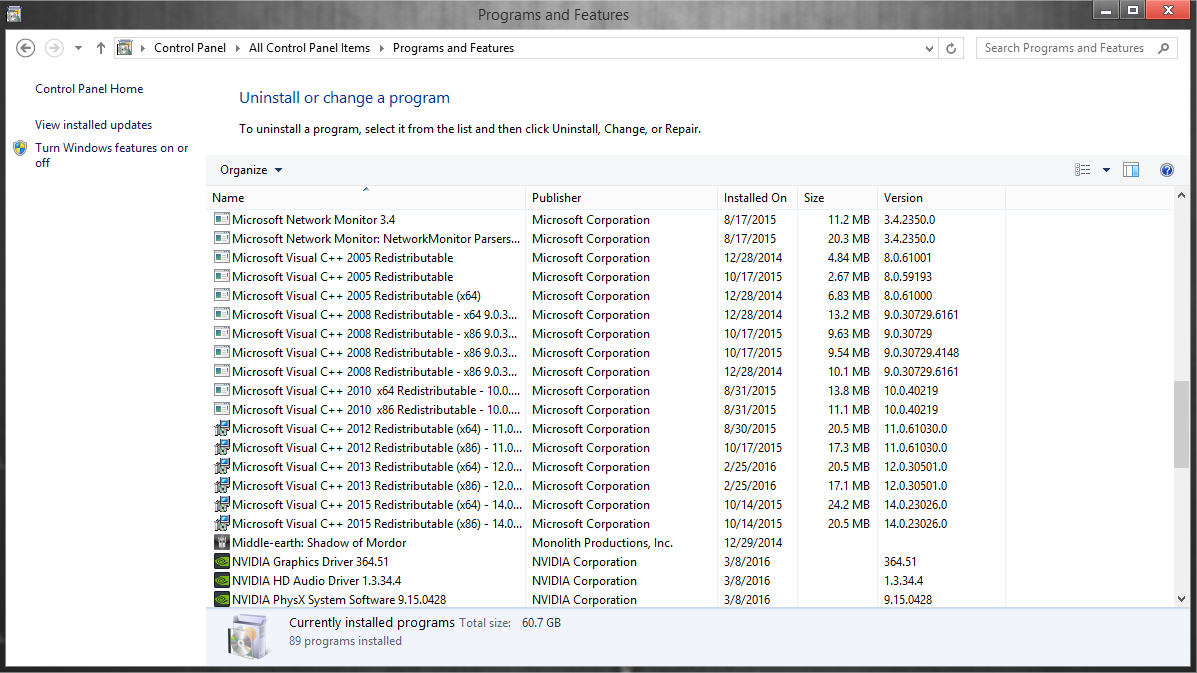Click the 24.2 MB size cell
The height and width of the screenshot is (673, 1197).
(x=849, y=504)
